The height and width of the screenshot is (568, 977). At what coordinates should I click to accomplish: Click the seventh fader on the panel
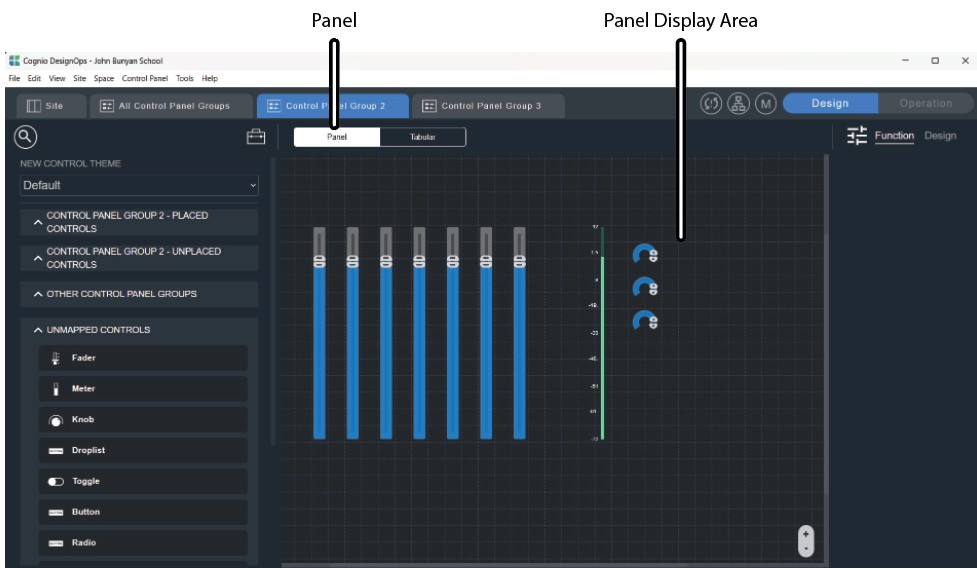point(520,333)
